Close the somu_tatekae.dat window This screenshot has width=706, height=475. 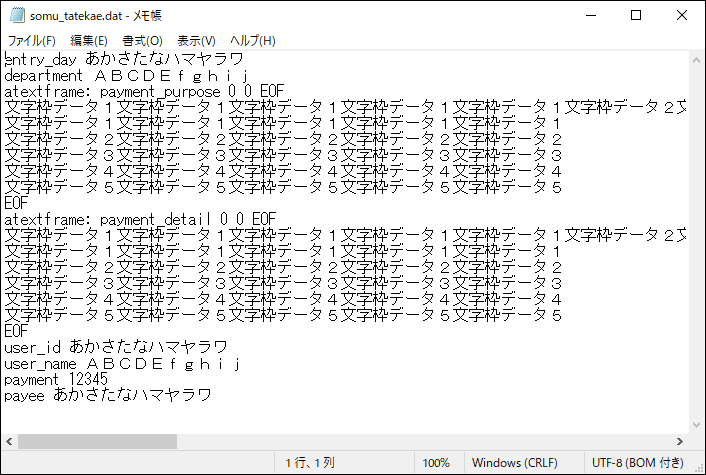coord(682,15)
